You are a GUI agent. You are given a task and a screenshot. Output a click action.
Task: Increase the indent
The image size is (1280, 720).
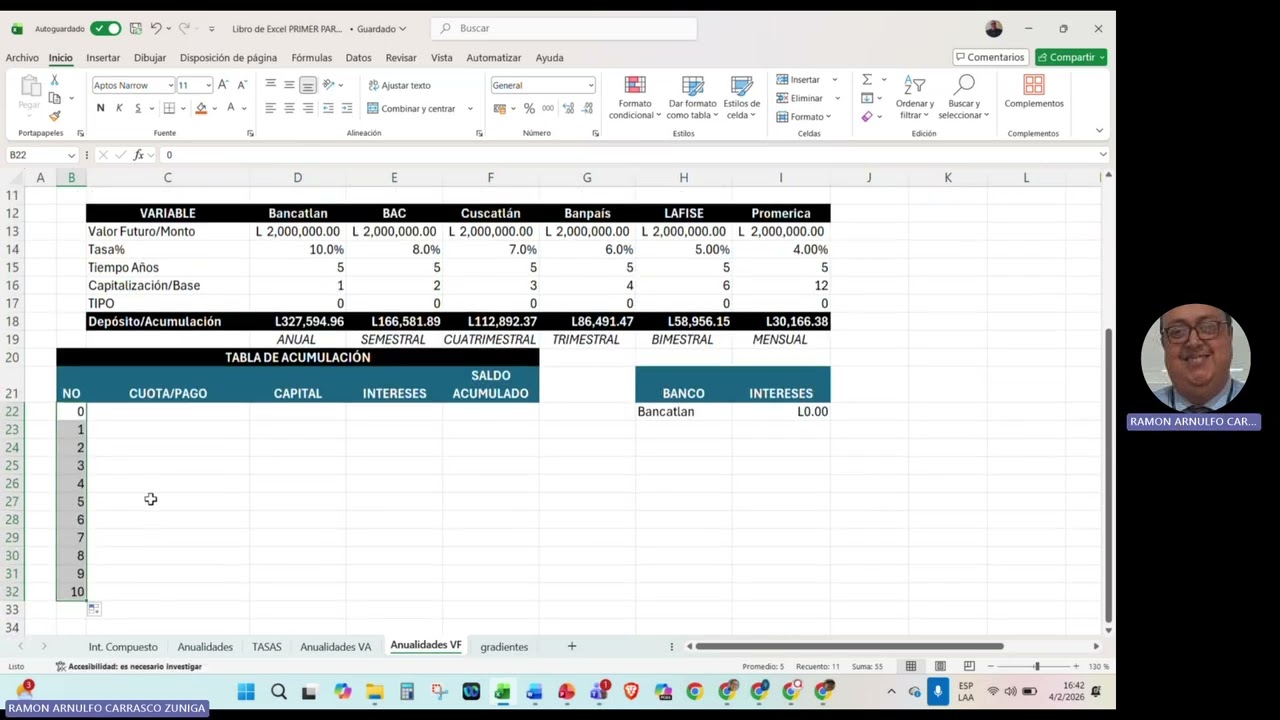pyautogui.click(x=346, y=108)
